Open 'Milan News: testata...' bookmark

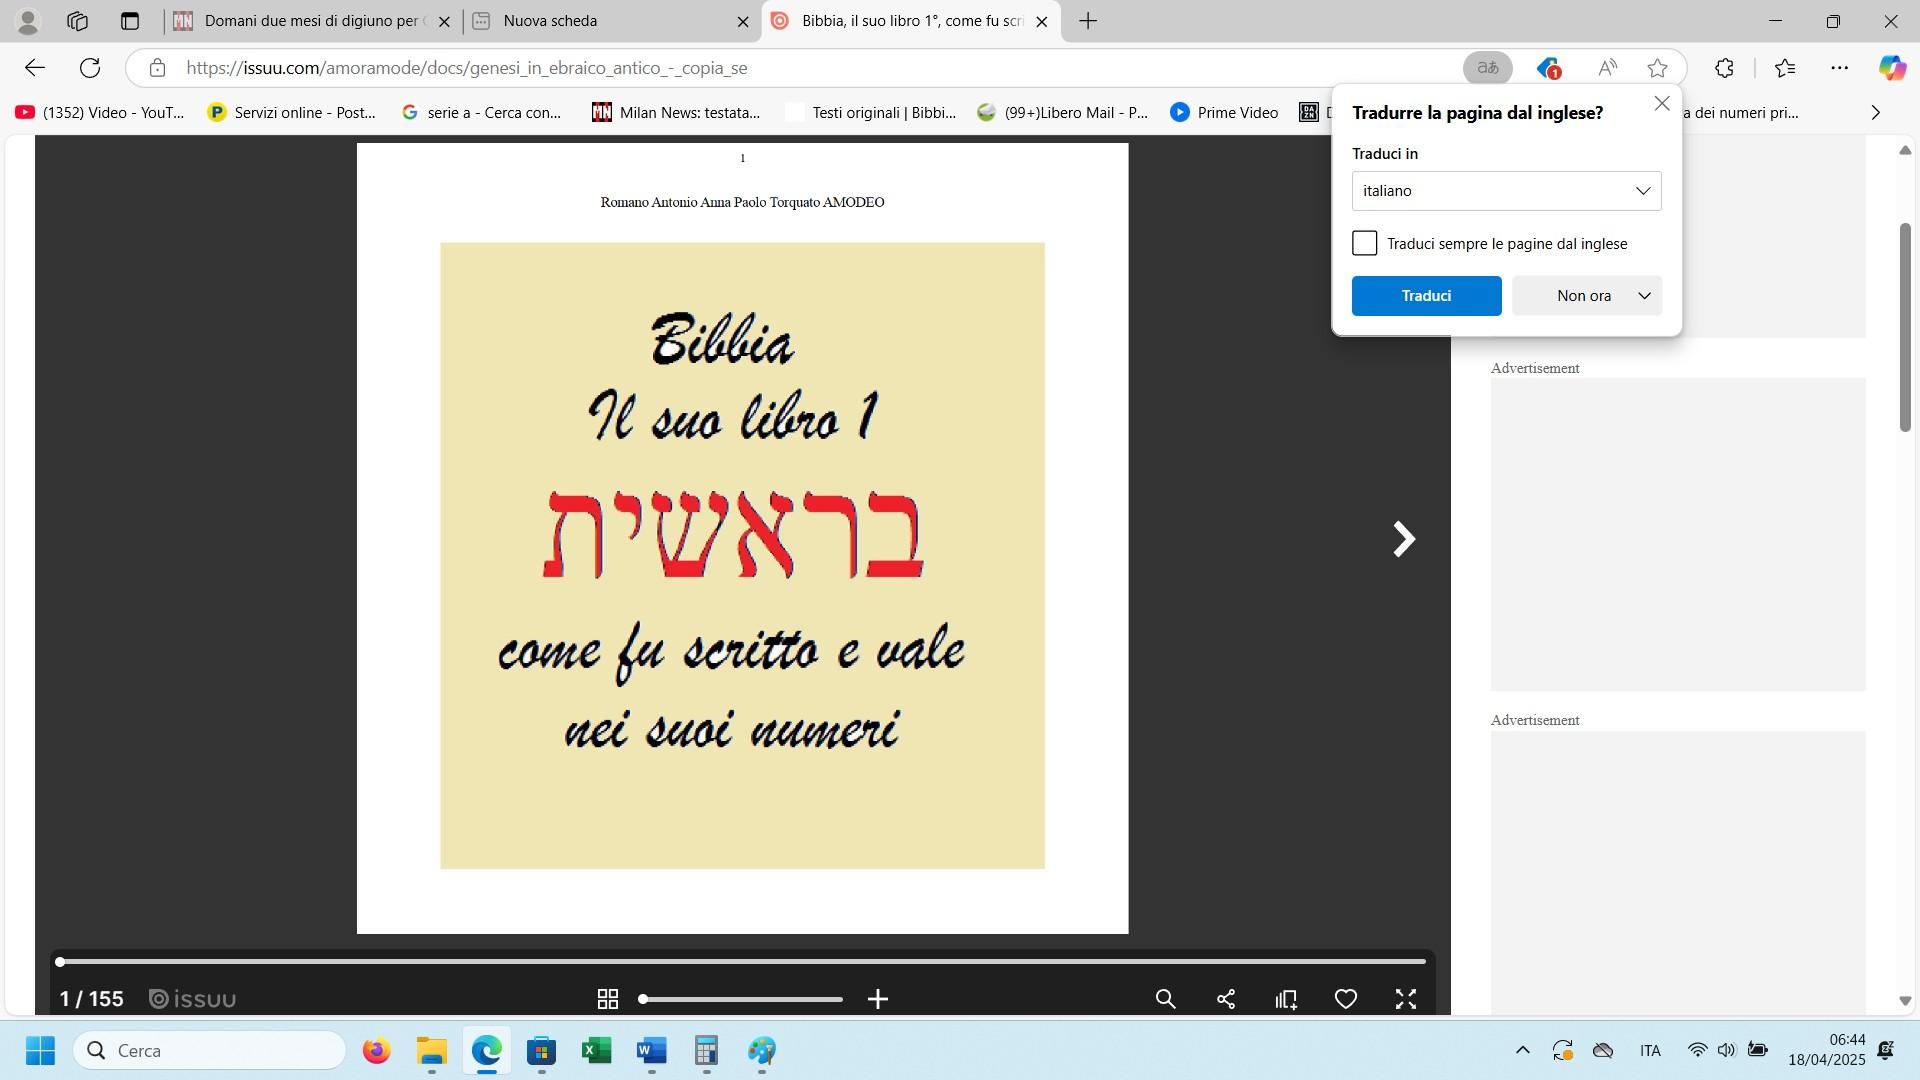click(676, 112)
